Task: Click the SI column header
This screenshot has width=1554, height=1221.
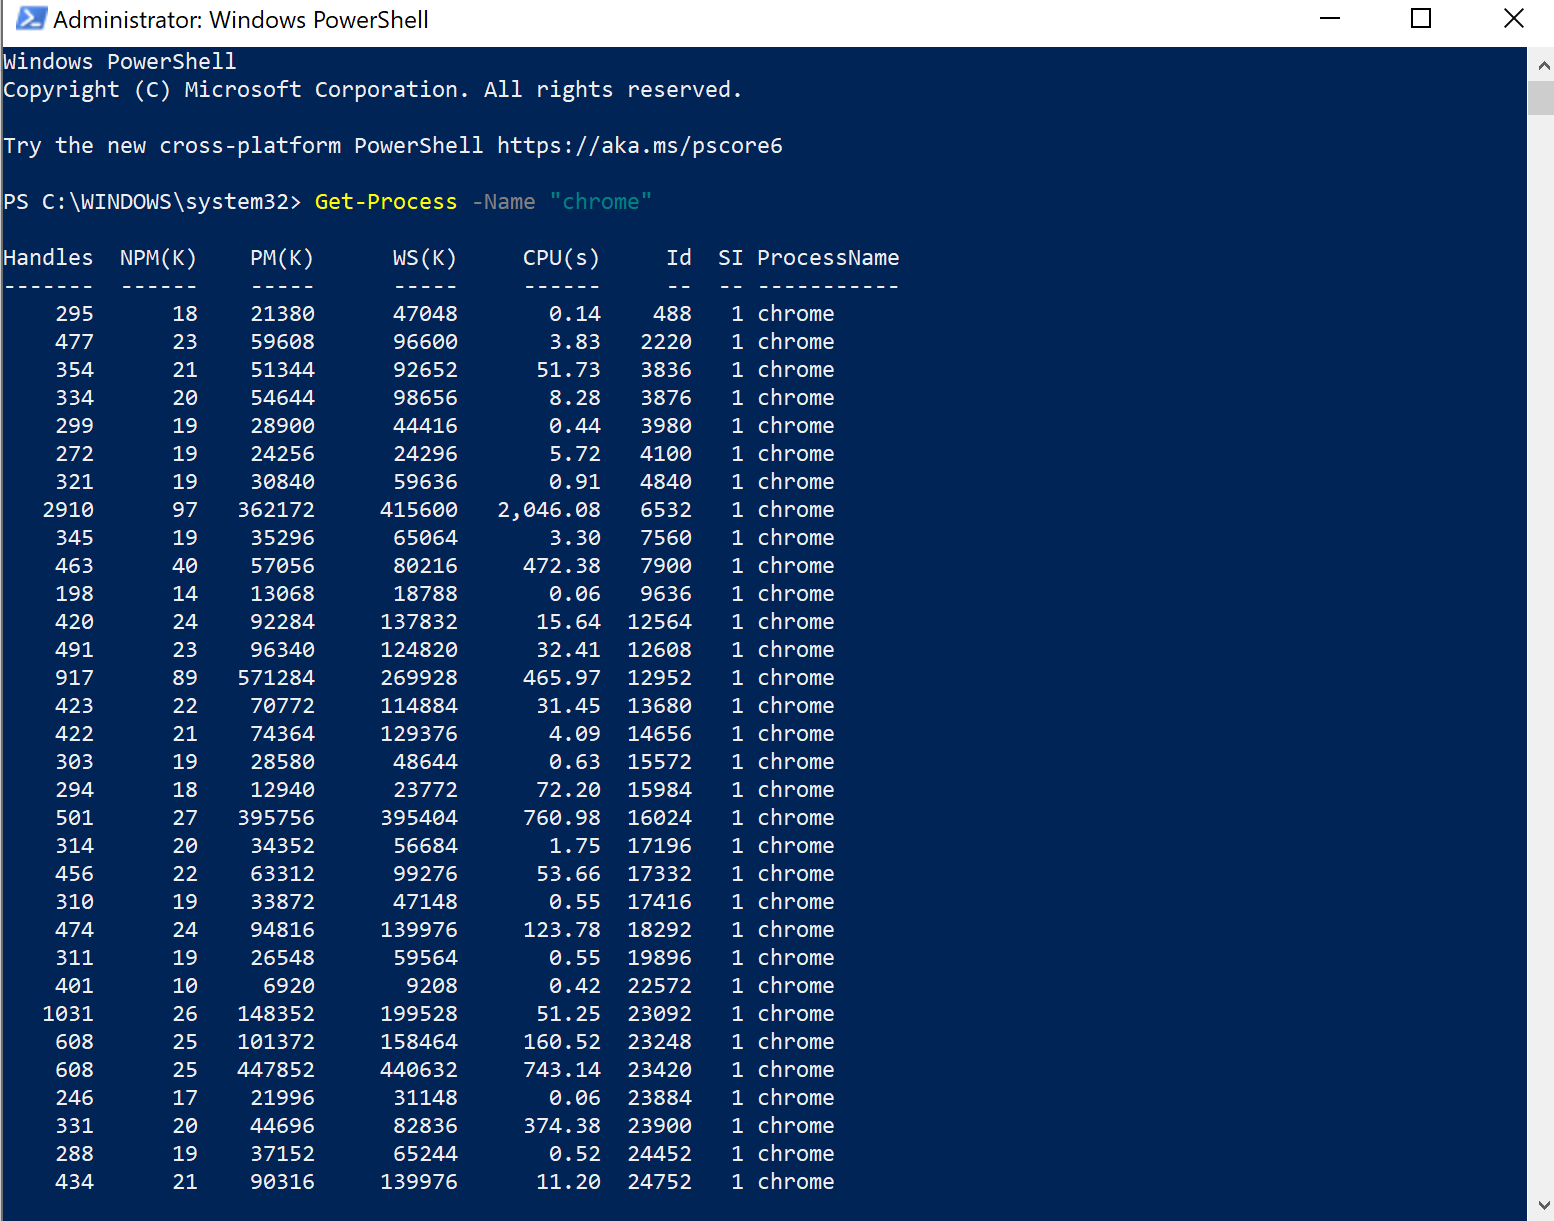Action: [x=730, y=258]
